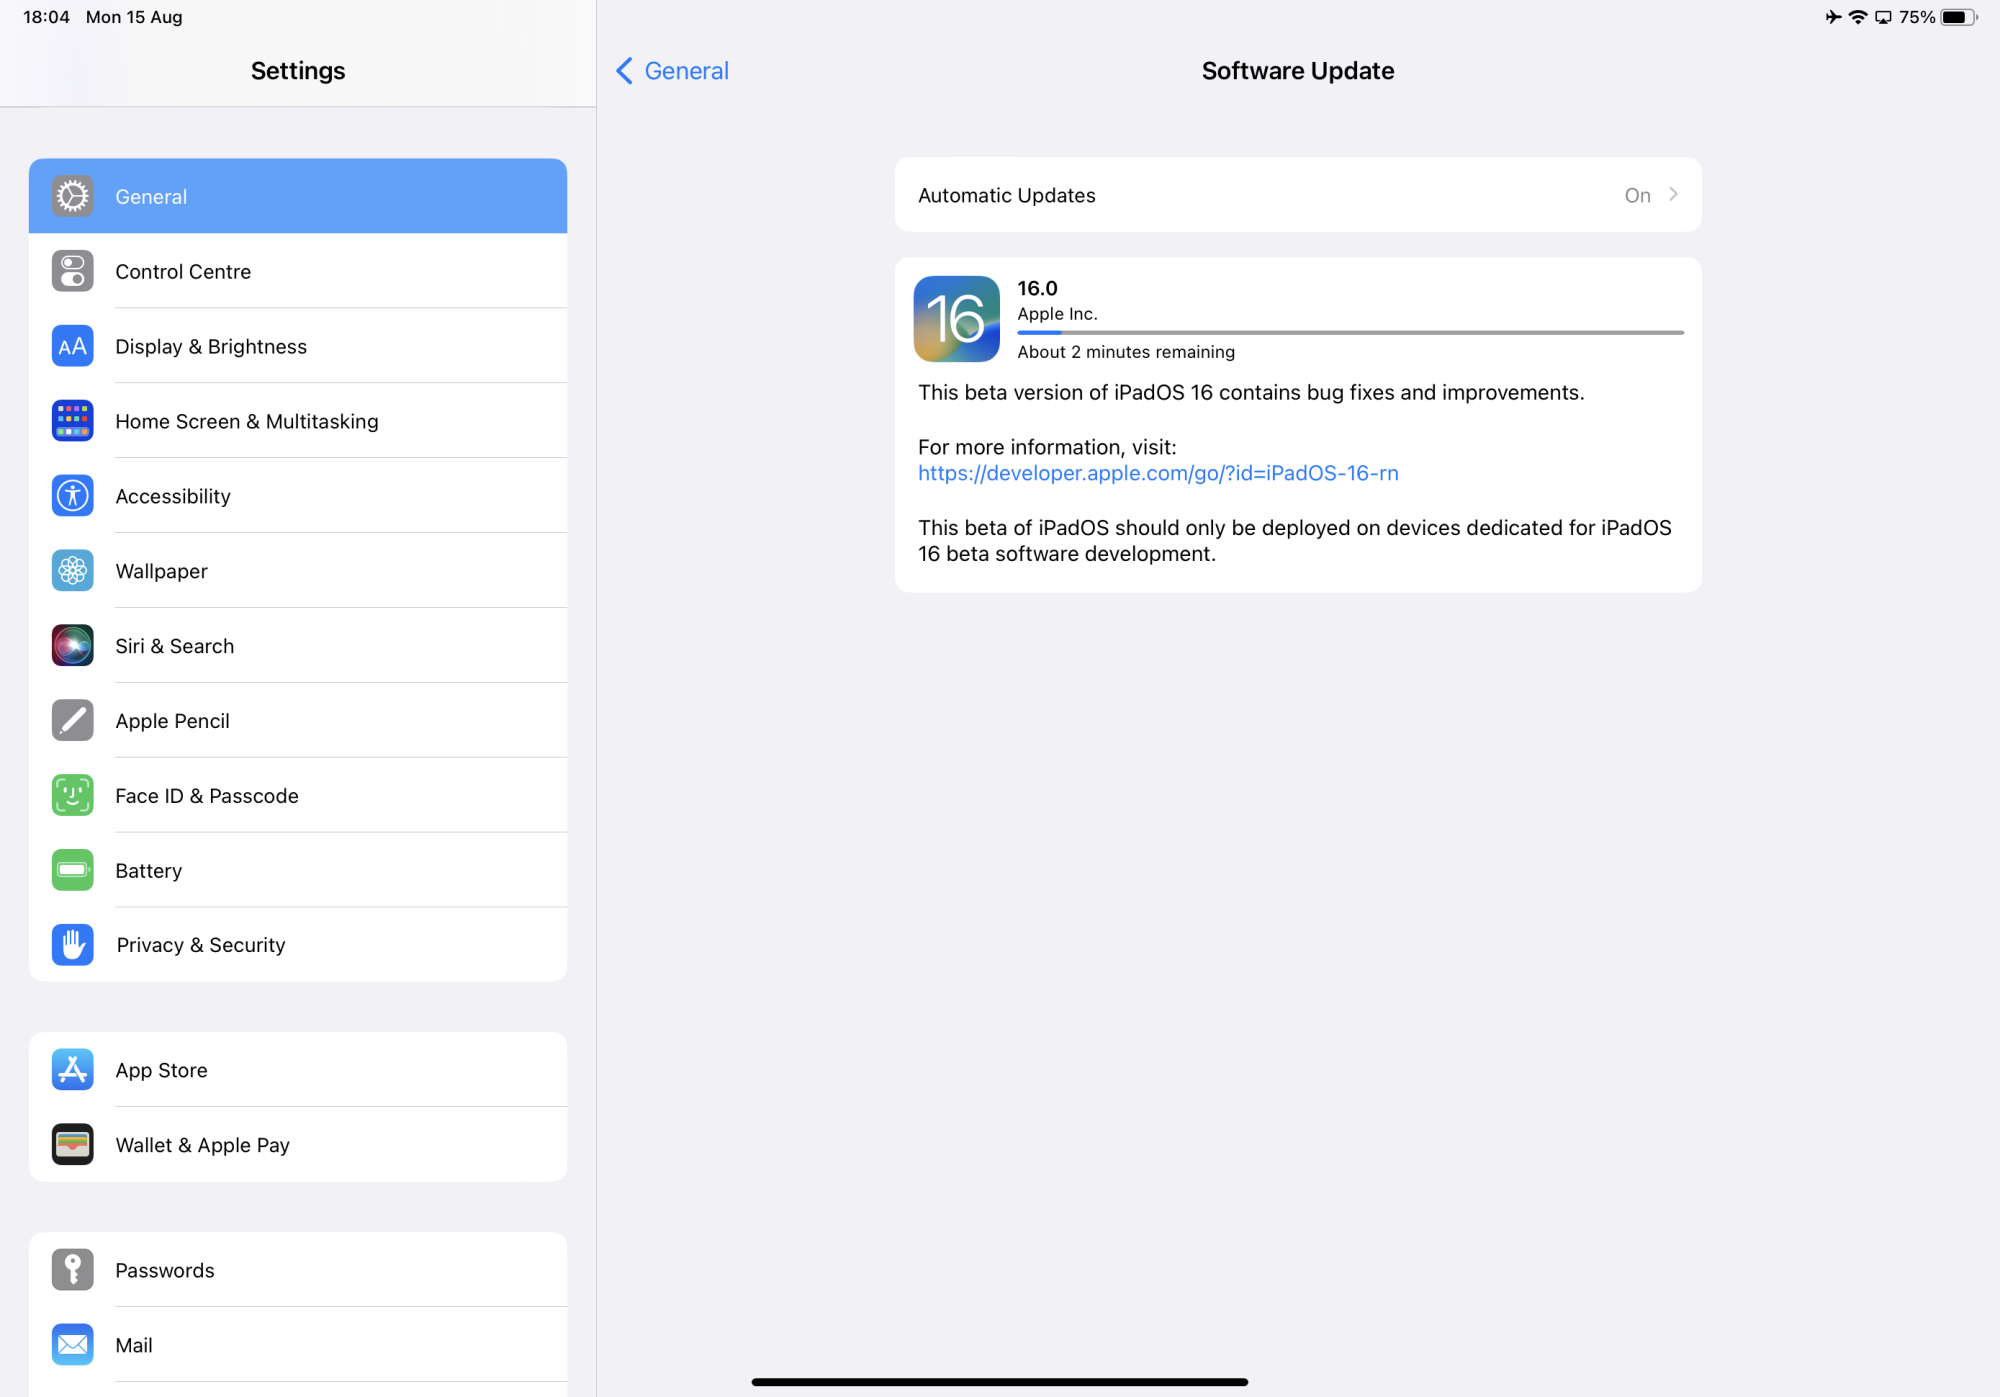Tap the Privacy & Security hand icon
The height and width of the screenshot is (1397, 2000).
(x=72, y=945)
